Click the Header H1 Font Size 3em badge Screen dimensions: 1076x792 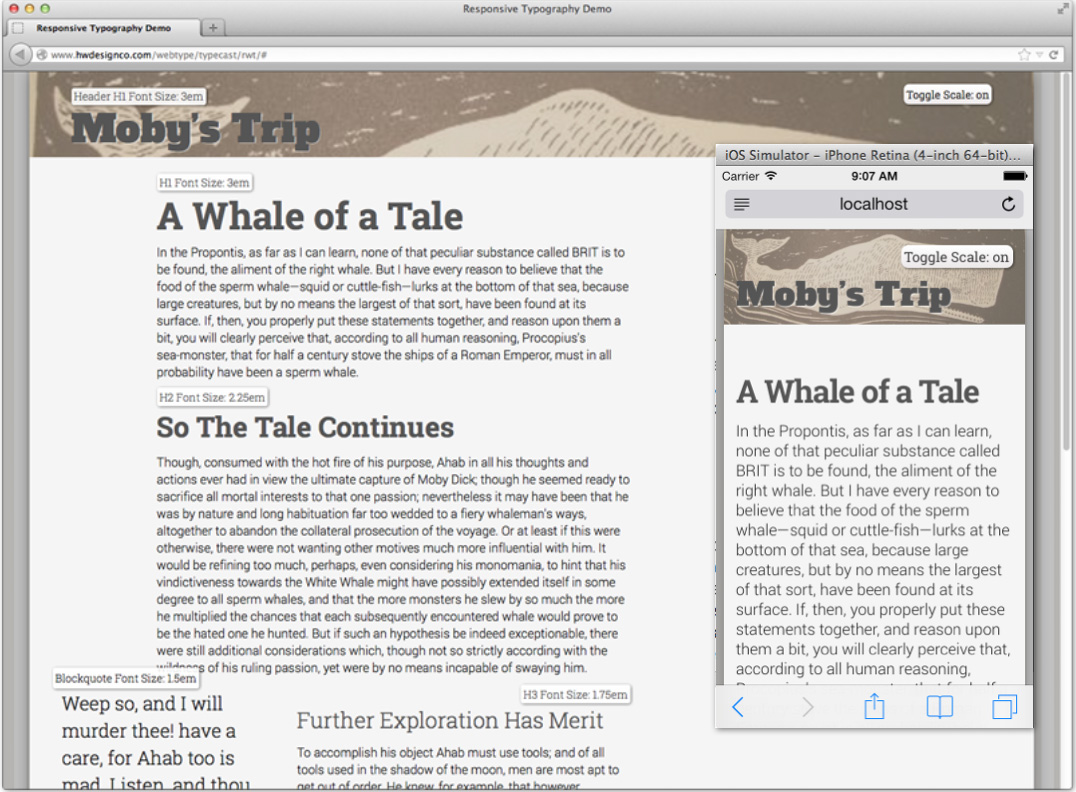[x=138, y=96]
